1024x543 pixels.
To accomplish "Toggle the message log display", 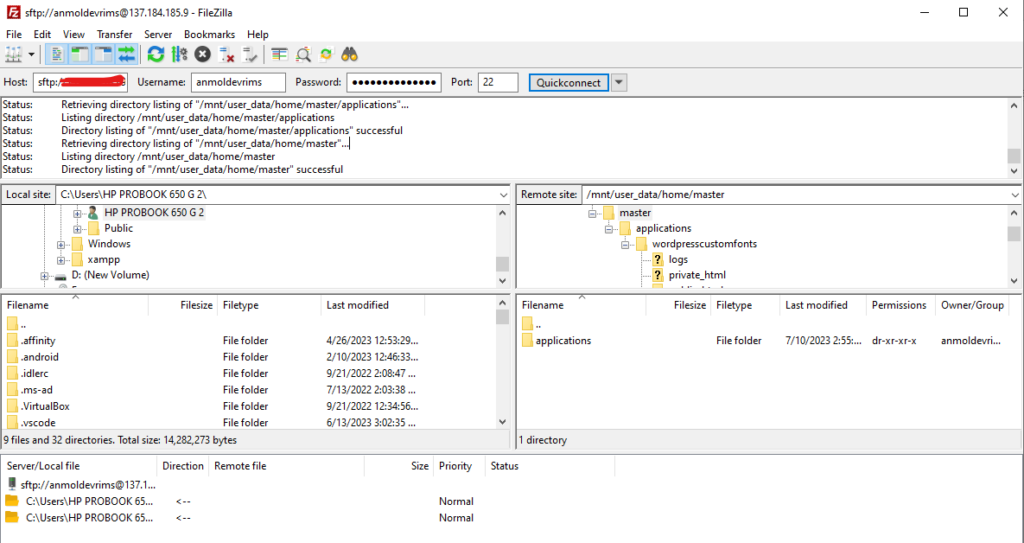I will pyautogui.click(x=57, y=55).
